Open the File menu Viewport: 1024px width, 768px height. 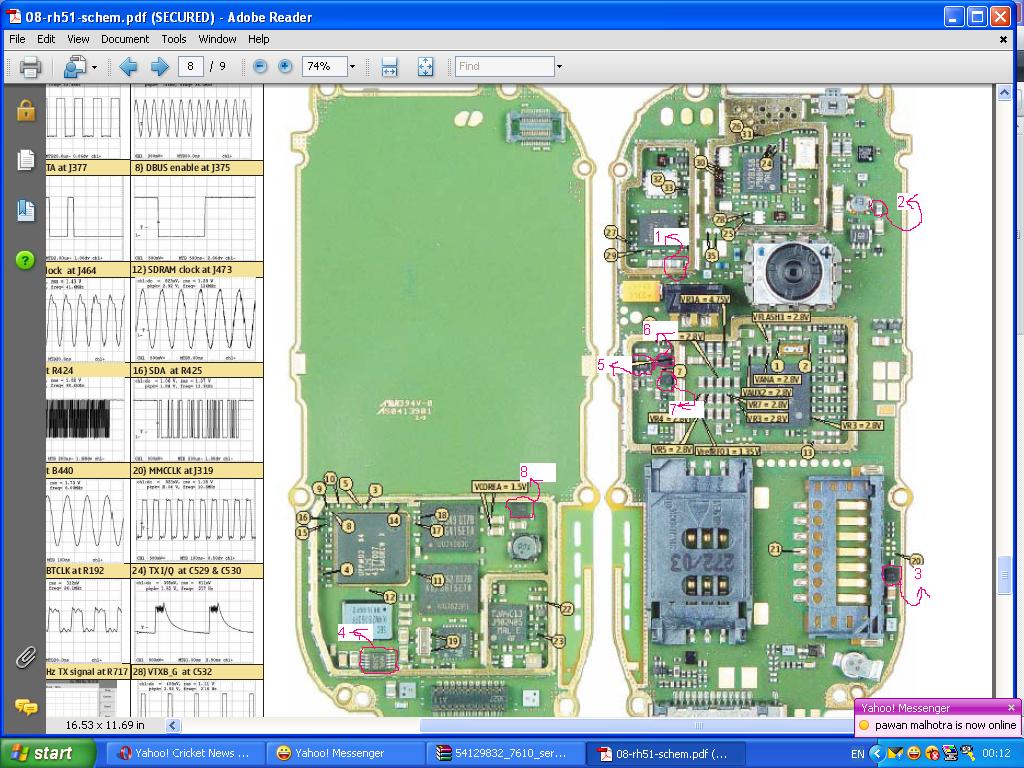[17, 39]
